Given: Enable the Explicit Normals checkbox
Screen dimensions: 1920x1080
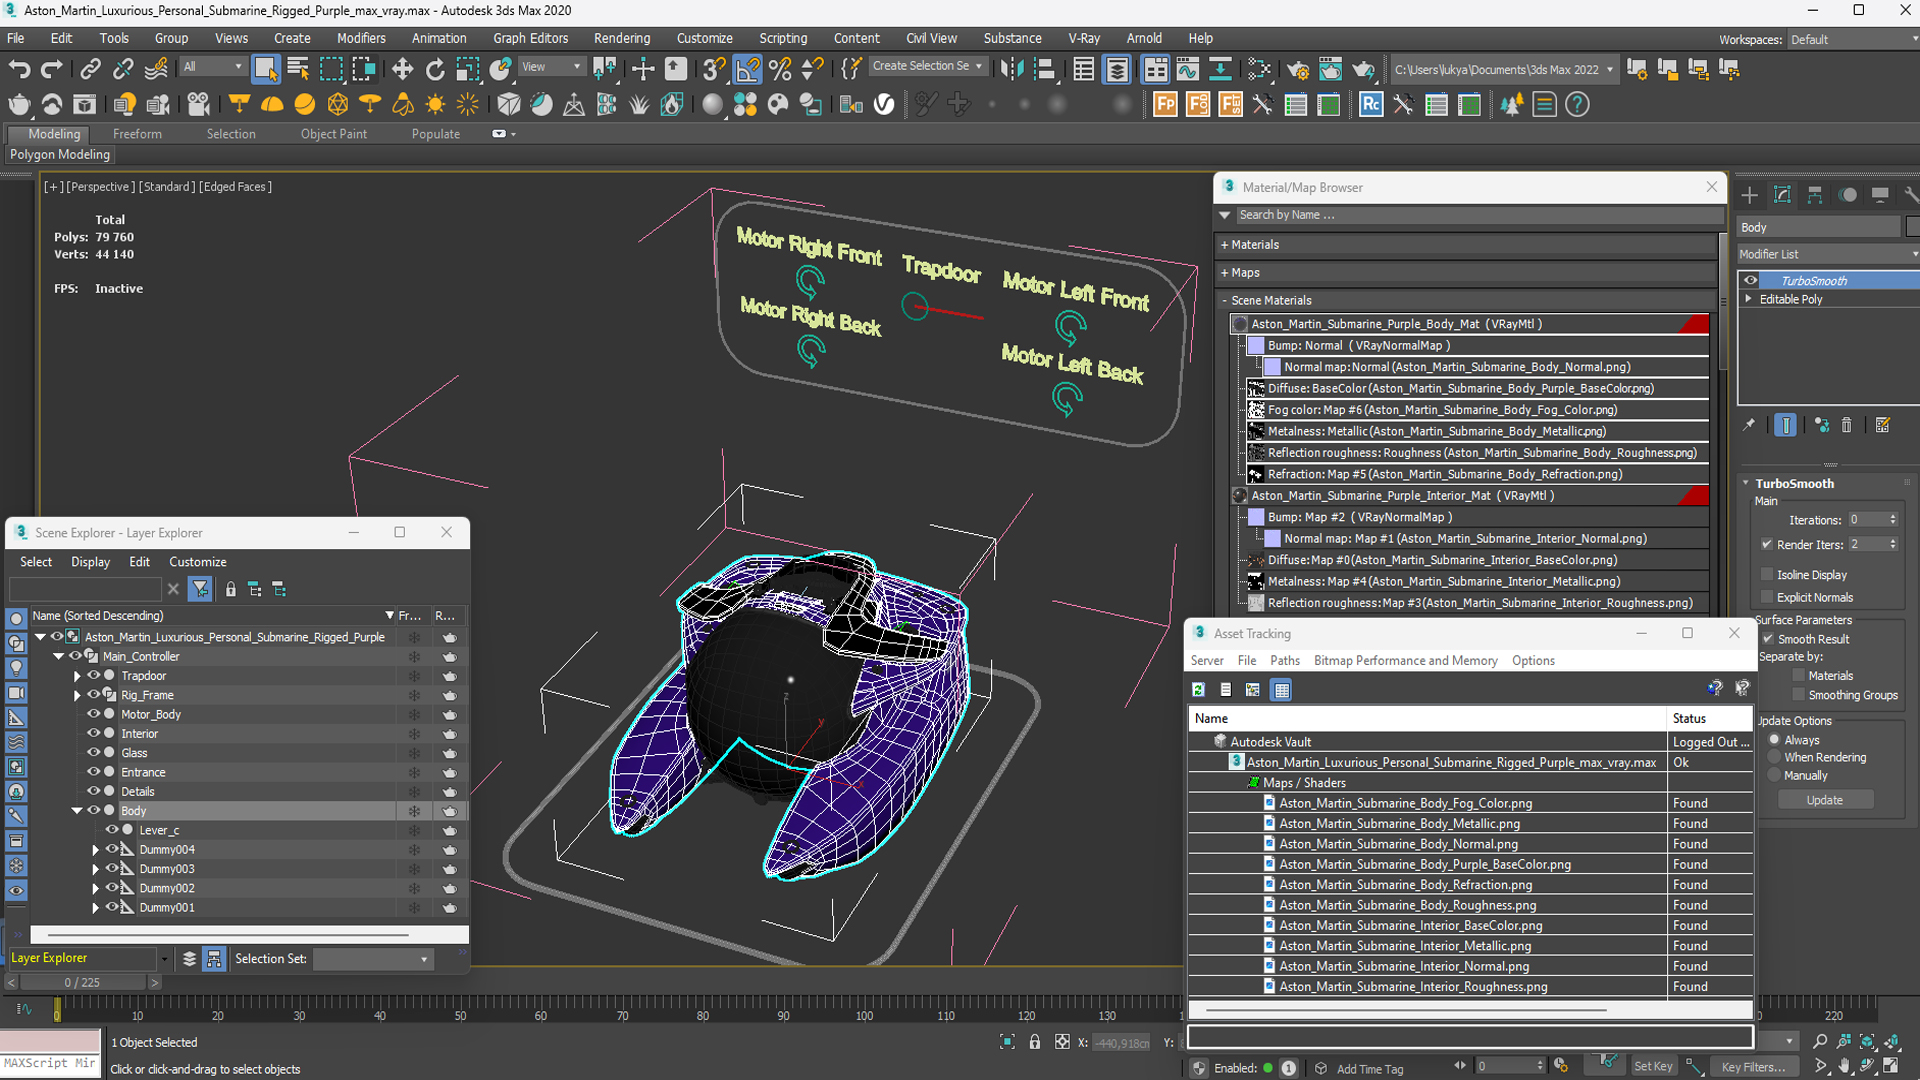Looking at the screenshot, I should 1767,597.
